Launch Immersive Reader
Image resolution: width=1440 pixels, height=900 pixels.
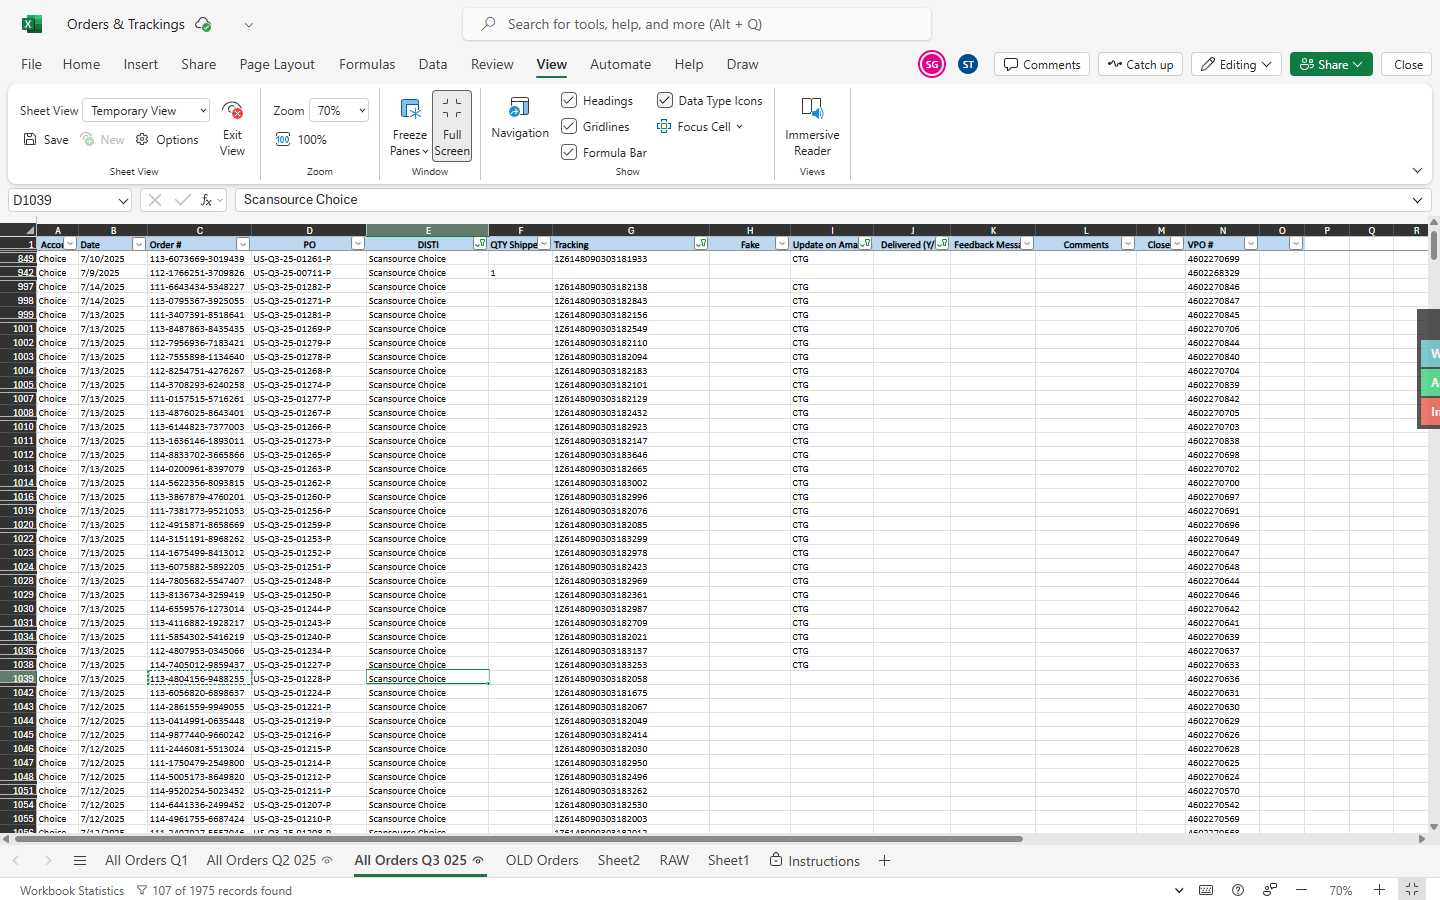(812, 126)
